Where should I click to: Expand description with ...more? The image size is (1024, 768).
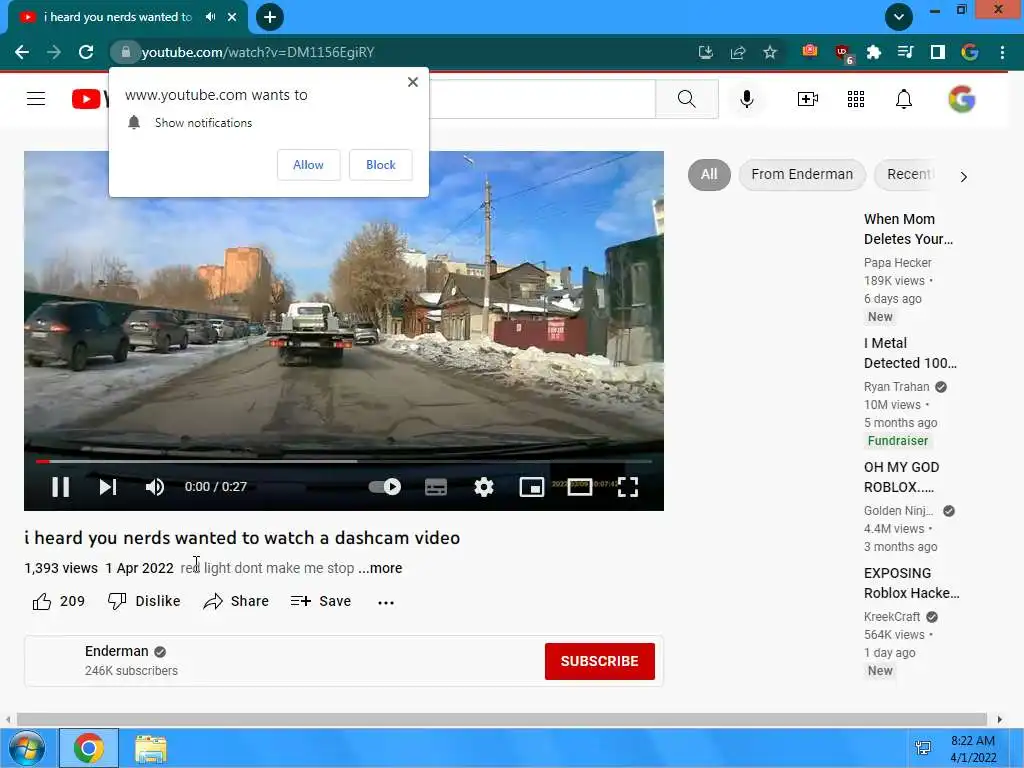point(380,568)
